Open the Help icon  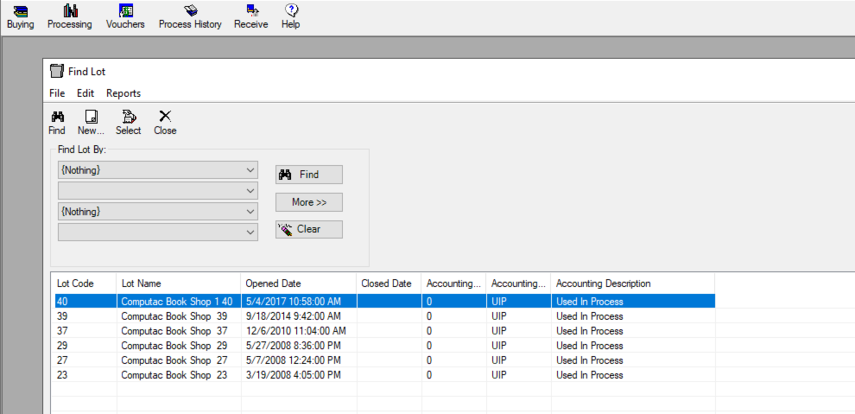[291, 17]
